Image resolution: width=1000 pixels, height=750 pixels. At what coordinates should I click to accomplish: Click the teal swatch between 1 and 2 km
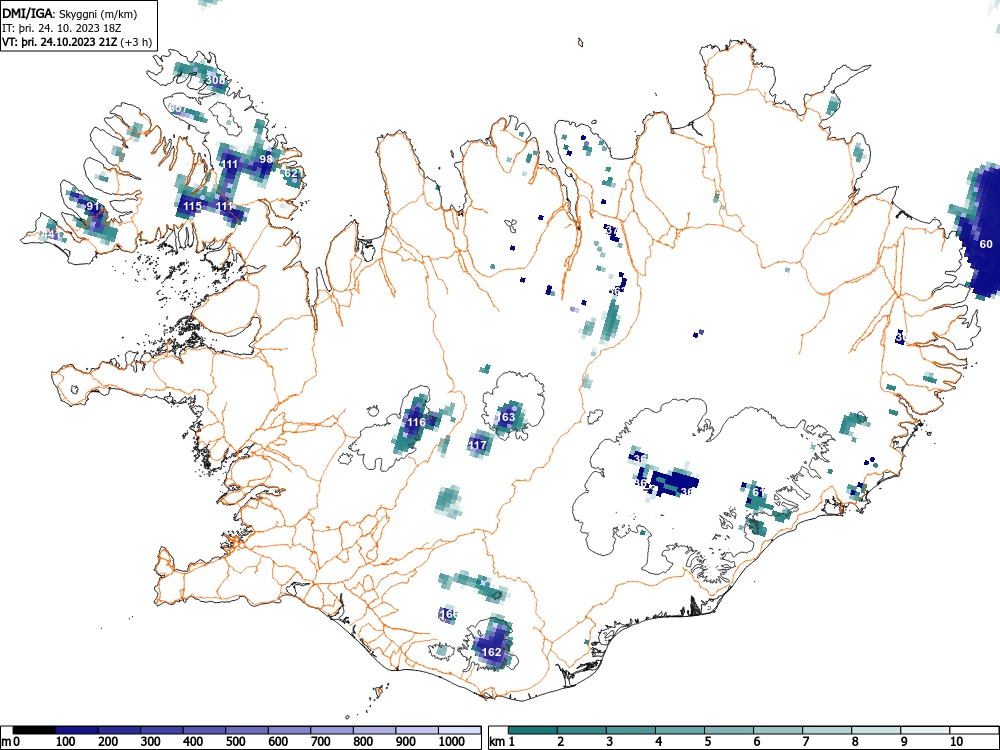533,730
